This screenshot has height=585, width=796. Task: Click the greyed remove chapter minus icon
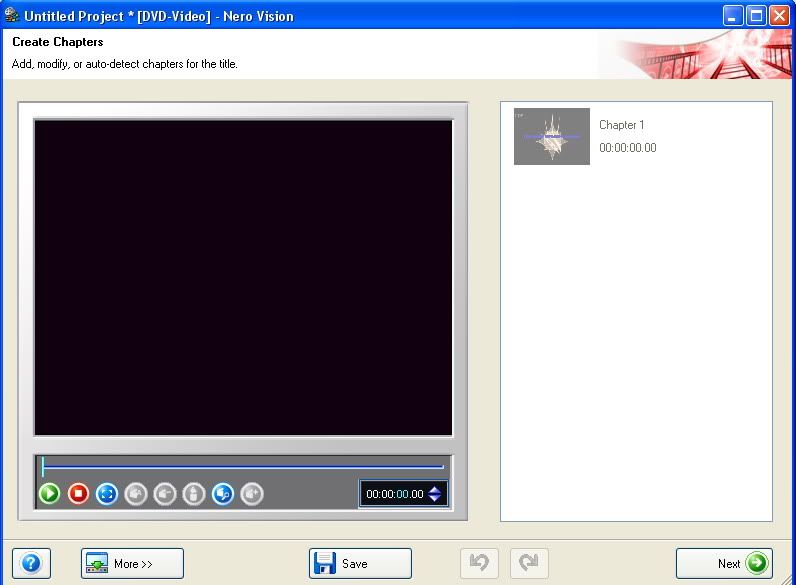(165, 494)
